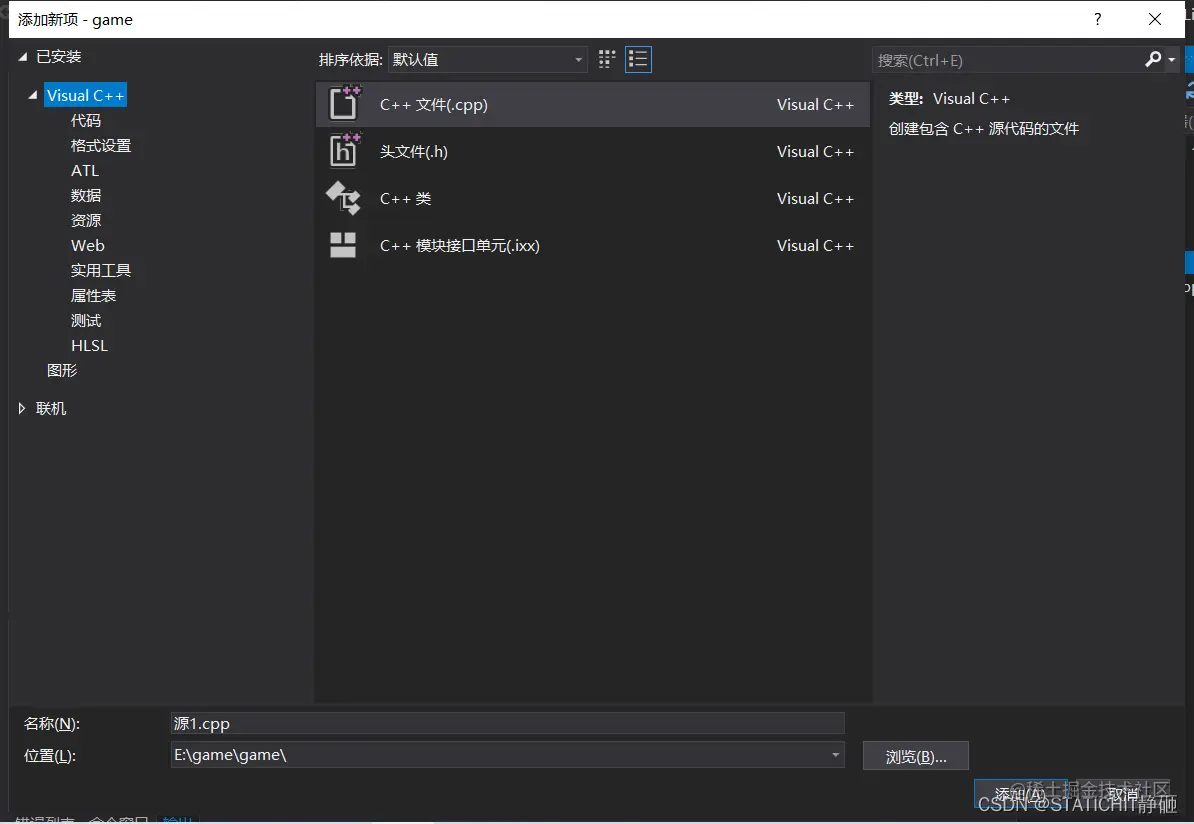Choose the C++ 文件(.cpp) template row
Image resolution: width=1194 pixels, height=824 pixels.
[x=592, y=104]
